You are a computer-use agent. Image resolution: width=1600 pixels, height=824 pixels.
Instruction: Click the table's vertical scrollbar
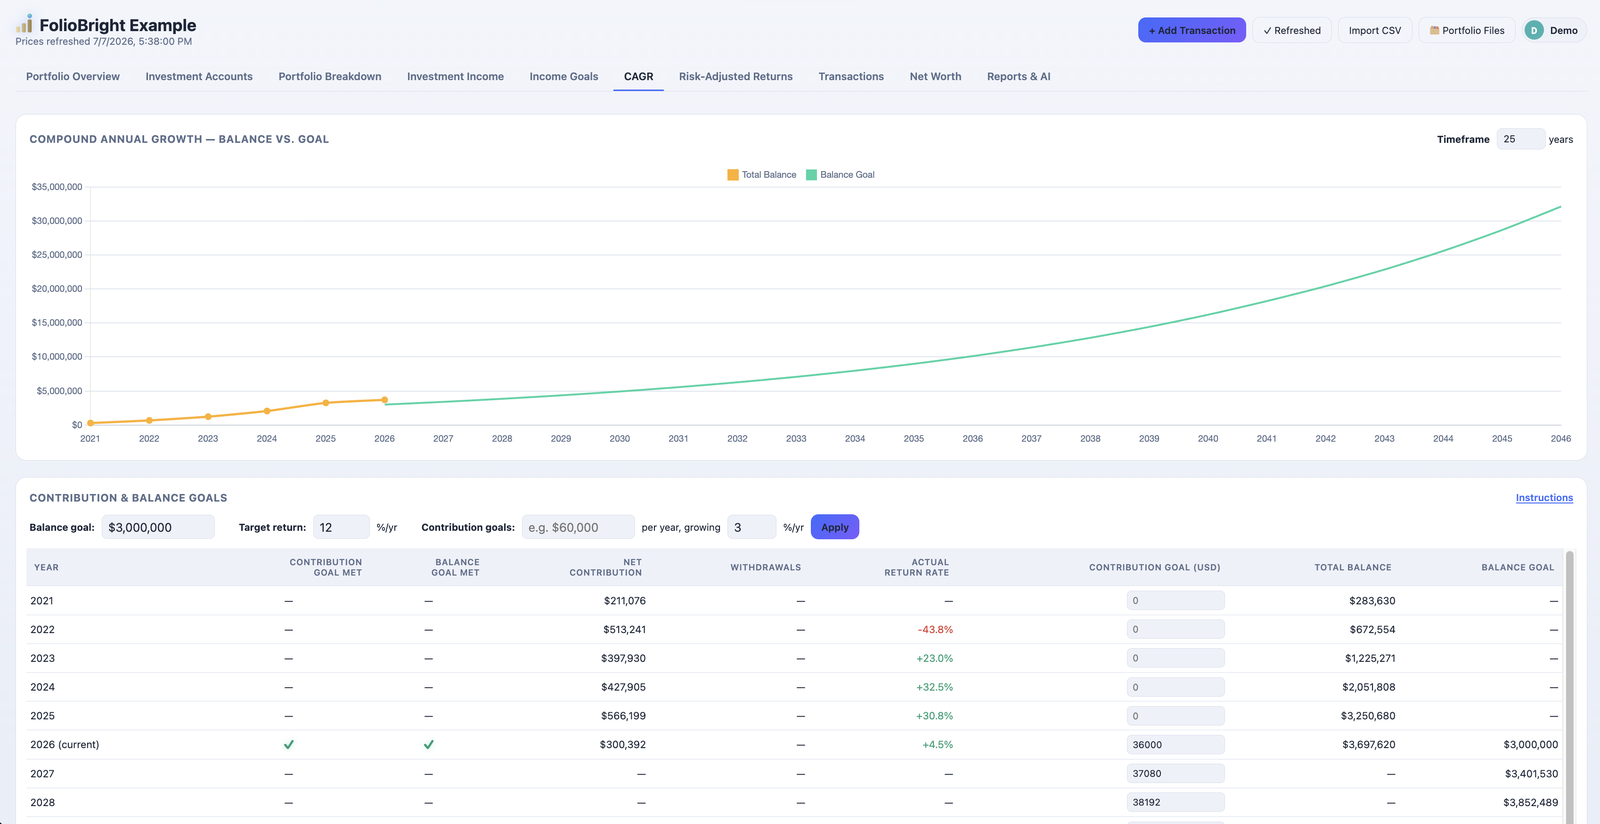(1570, 686)
